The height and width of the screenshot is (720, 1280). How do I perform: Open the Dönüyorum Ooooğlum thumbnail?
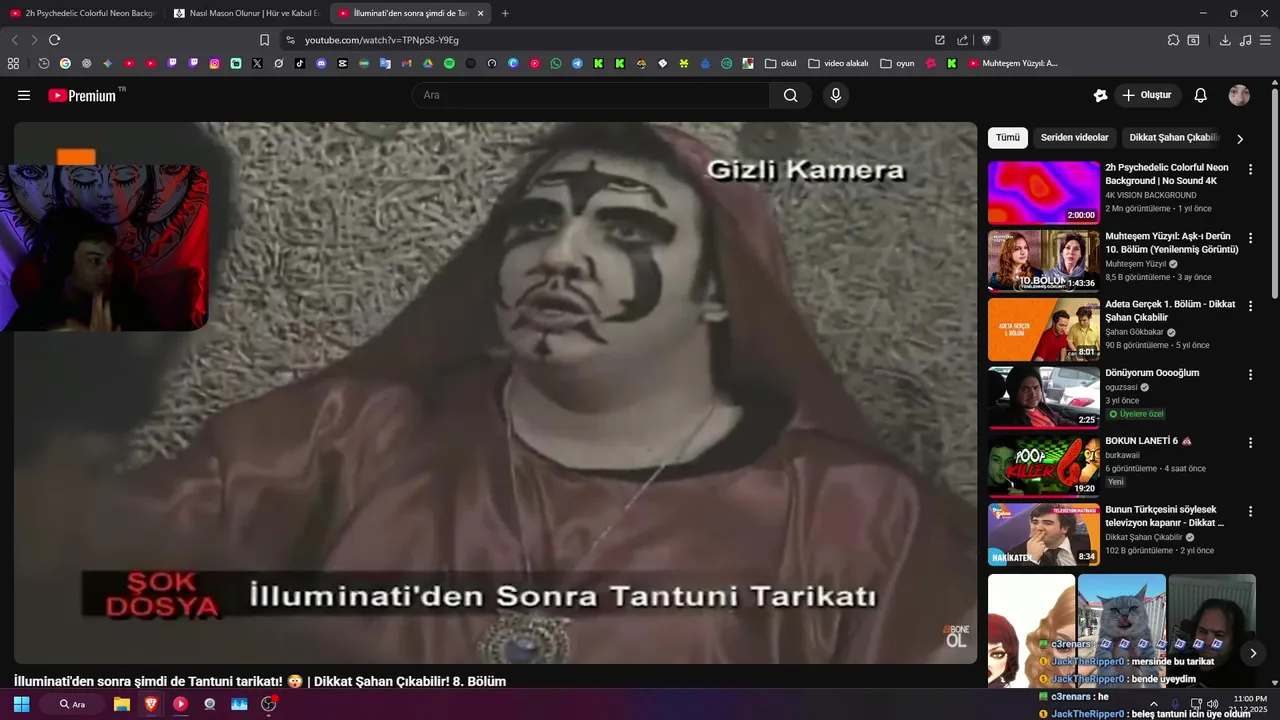[x=1044, y=397]
